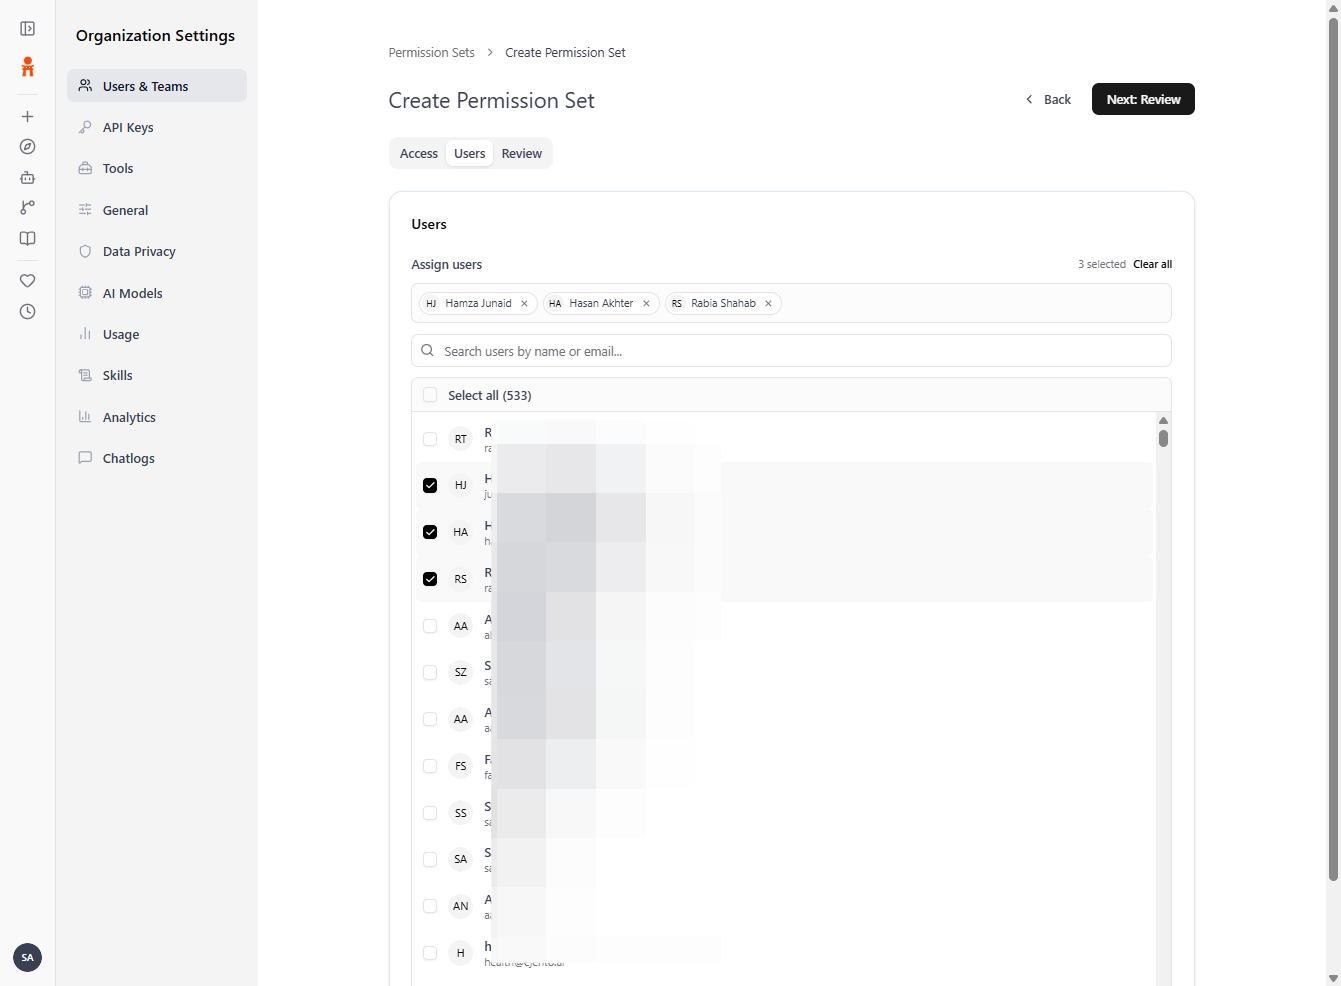Open the heart favorites icon
This screenshot has height=986, width=1341.
pos(28,281)
